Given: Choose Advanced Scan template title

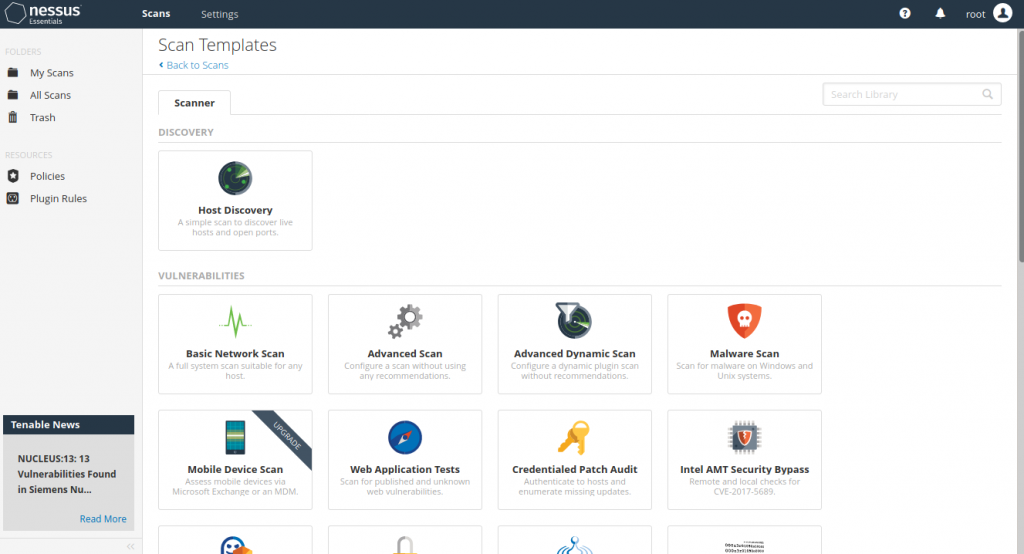Looking at the screenshot, I should coord(405,353).
